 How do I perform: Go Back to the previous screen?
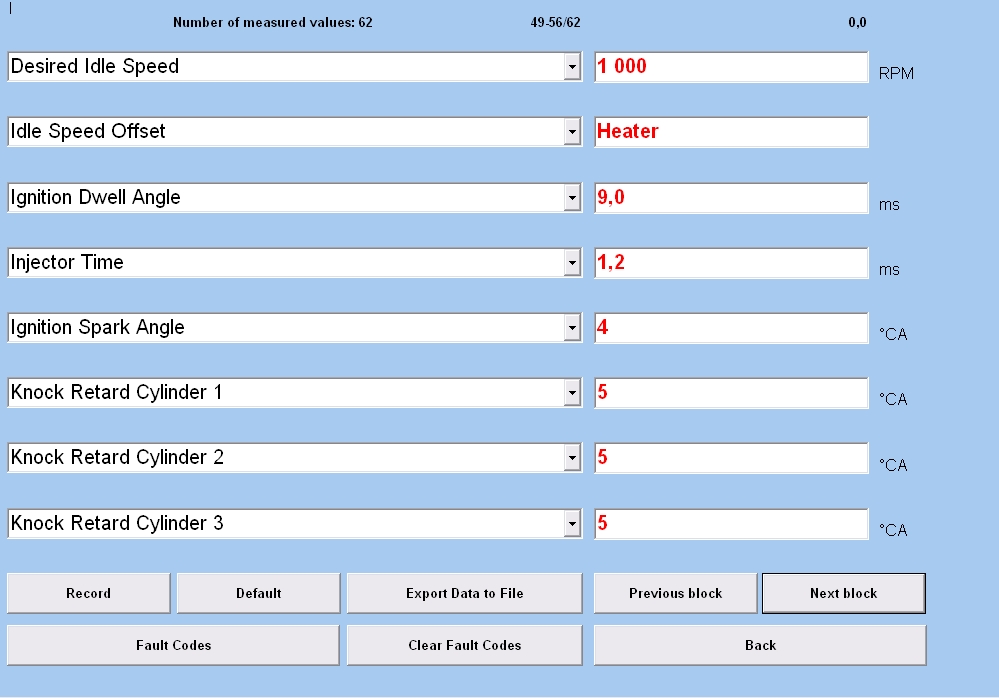pyautogui.click(x=760, y=646)
